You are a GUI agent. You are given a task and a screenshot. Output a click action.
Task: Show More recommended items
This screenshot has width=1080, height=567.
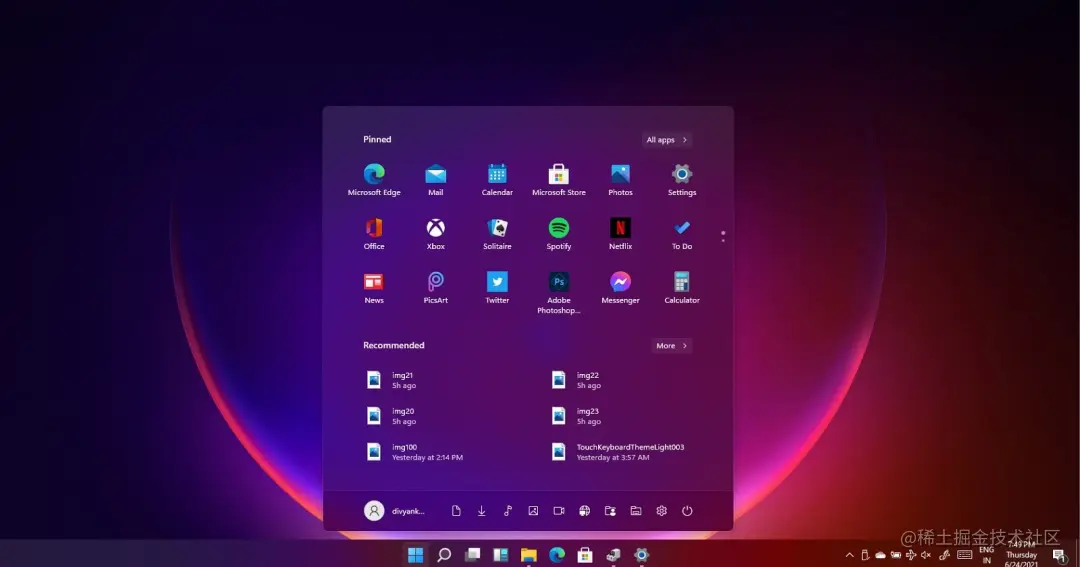pos(672,346)
